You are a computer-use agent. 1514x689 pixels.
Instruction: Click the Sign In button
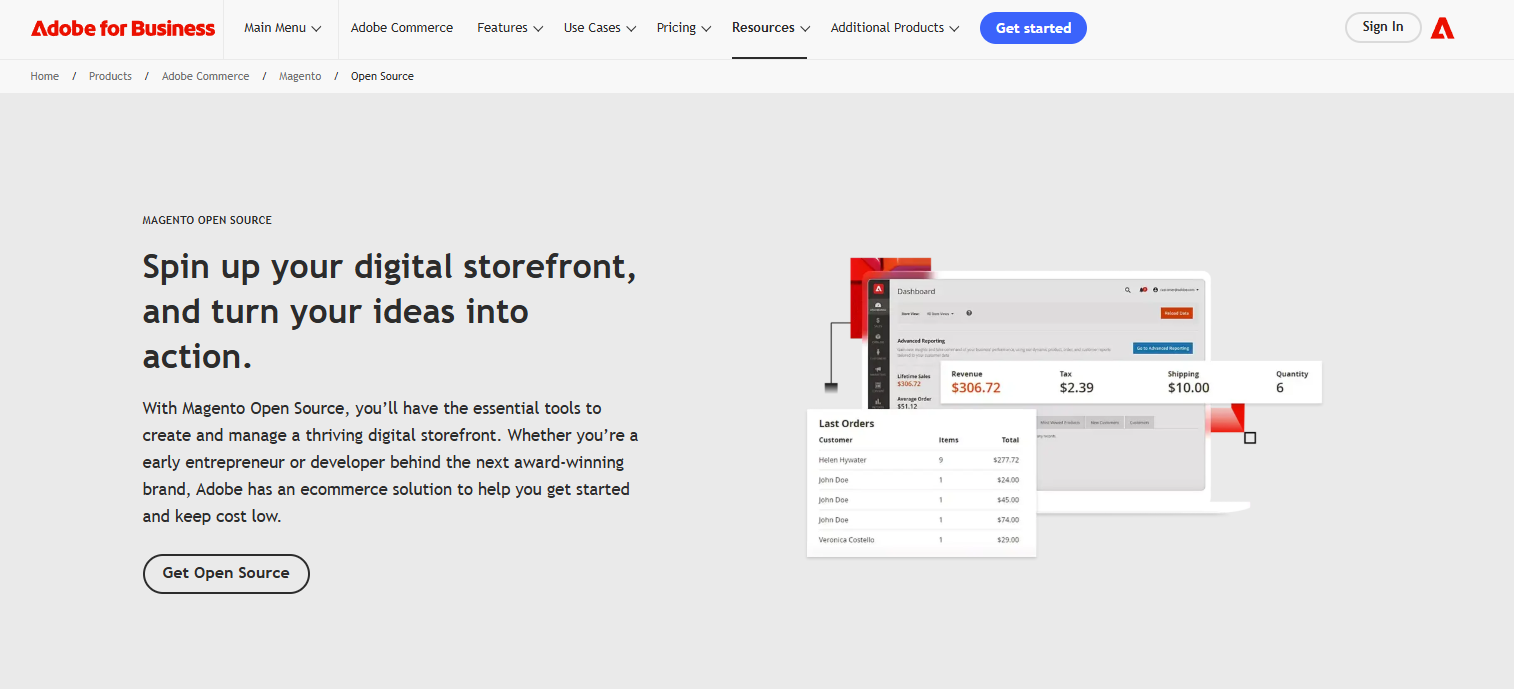[1382, 27]
